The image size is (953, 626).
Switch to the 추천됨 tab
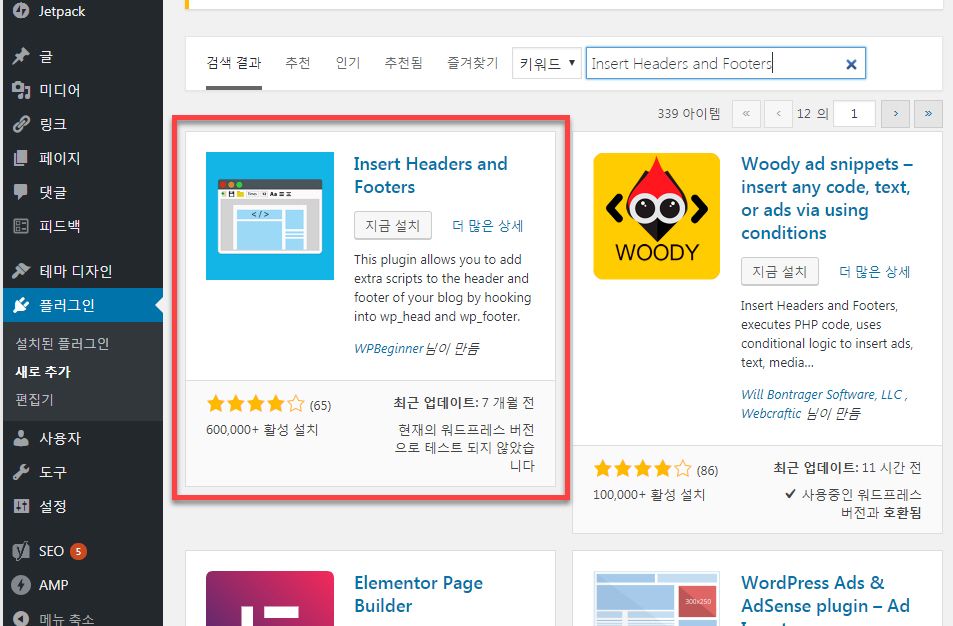coord(404,63)
